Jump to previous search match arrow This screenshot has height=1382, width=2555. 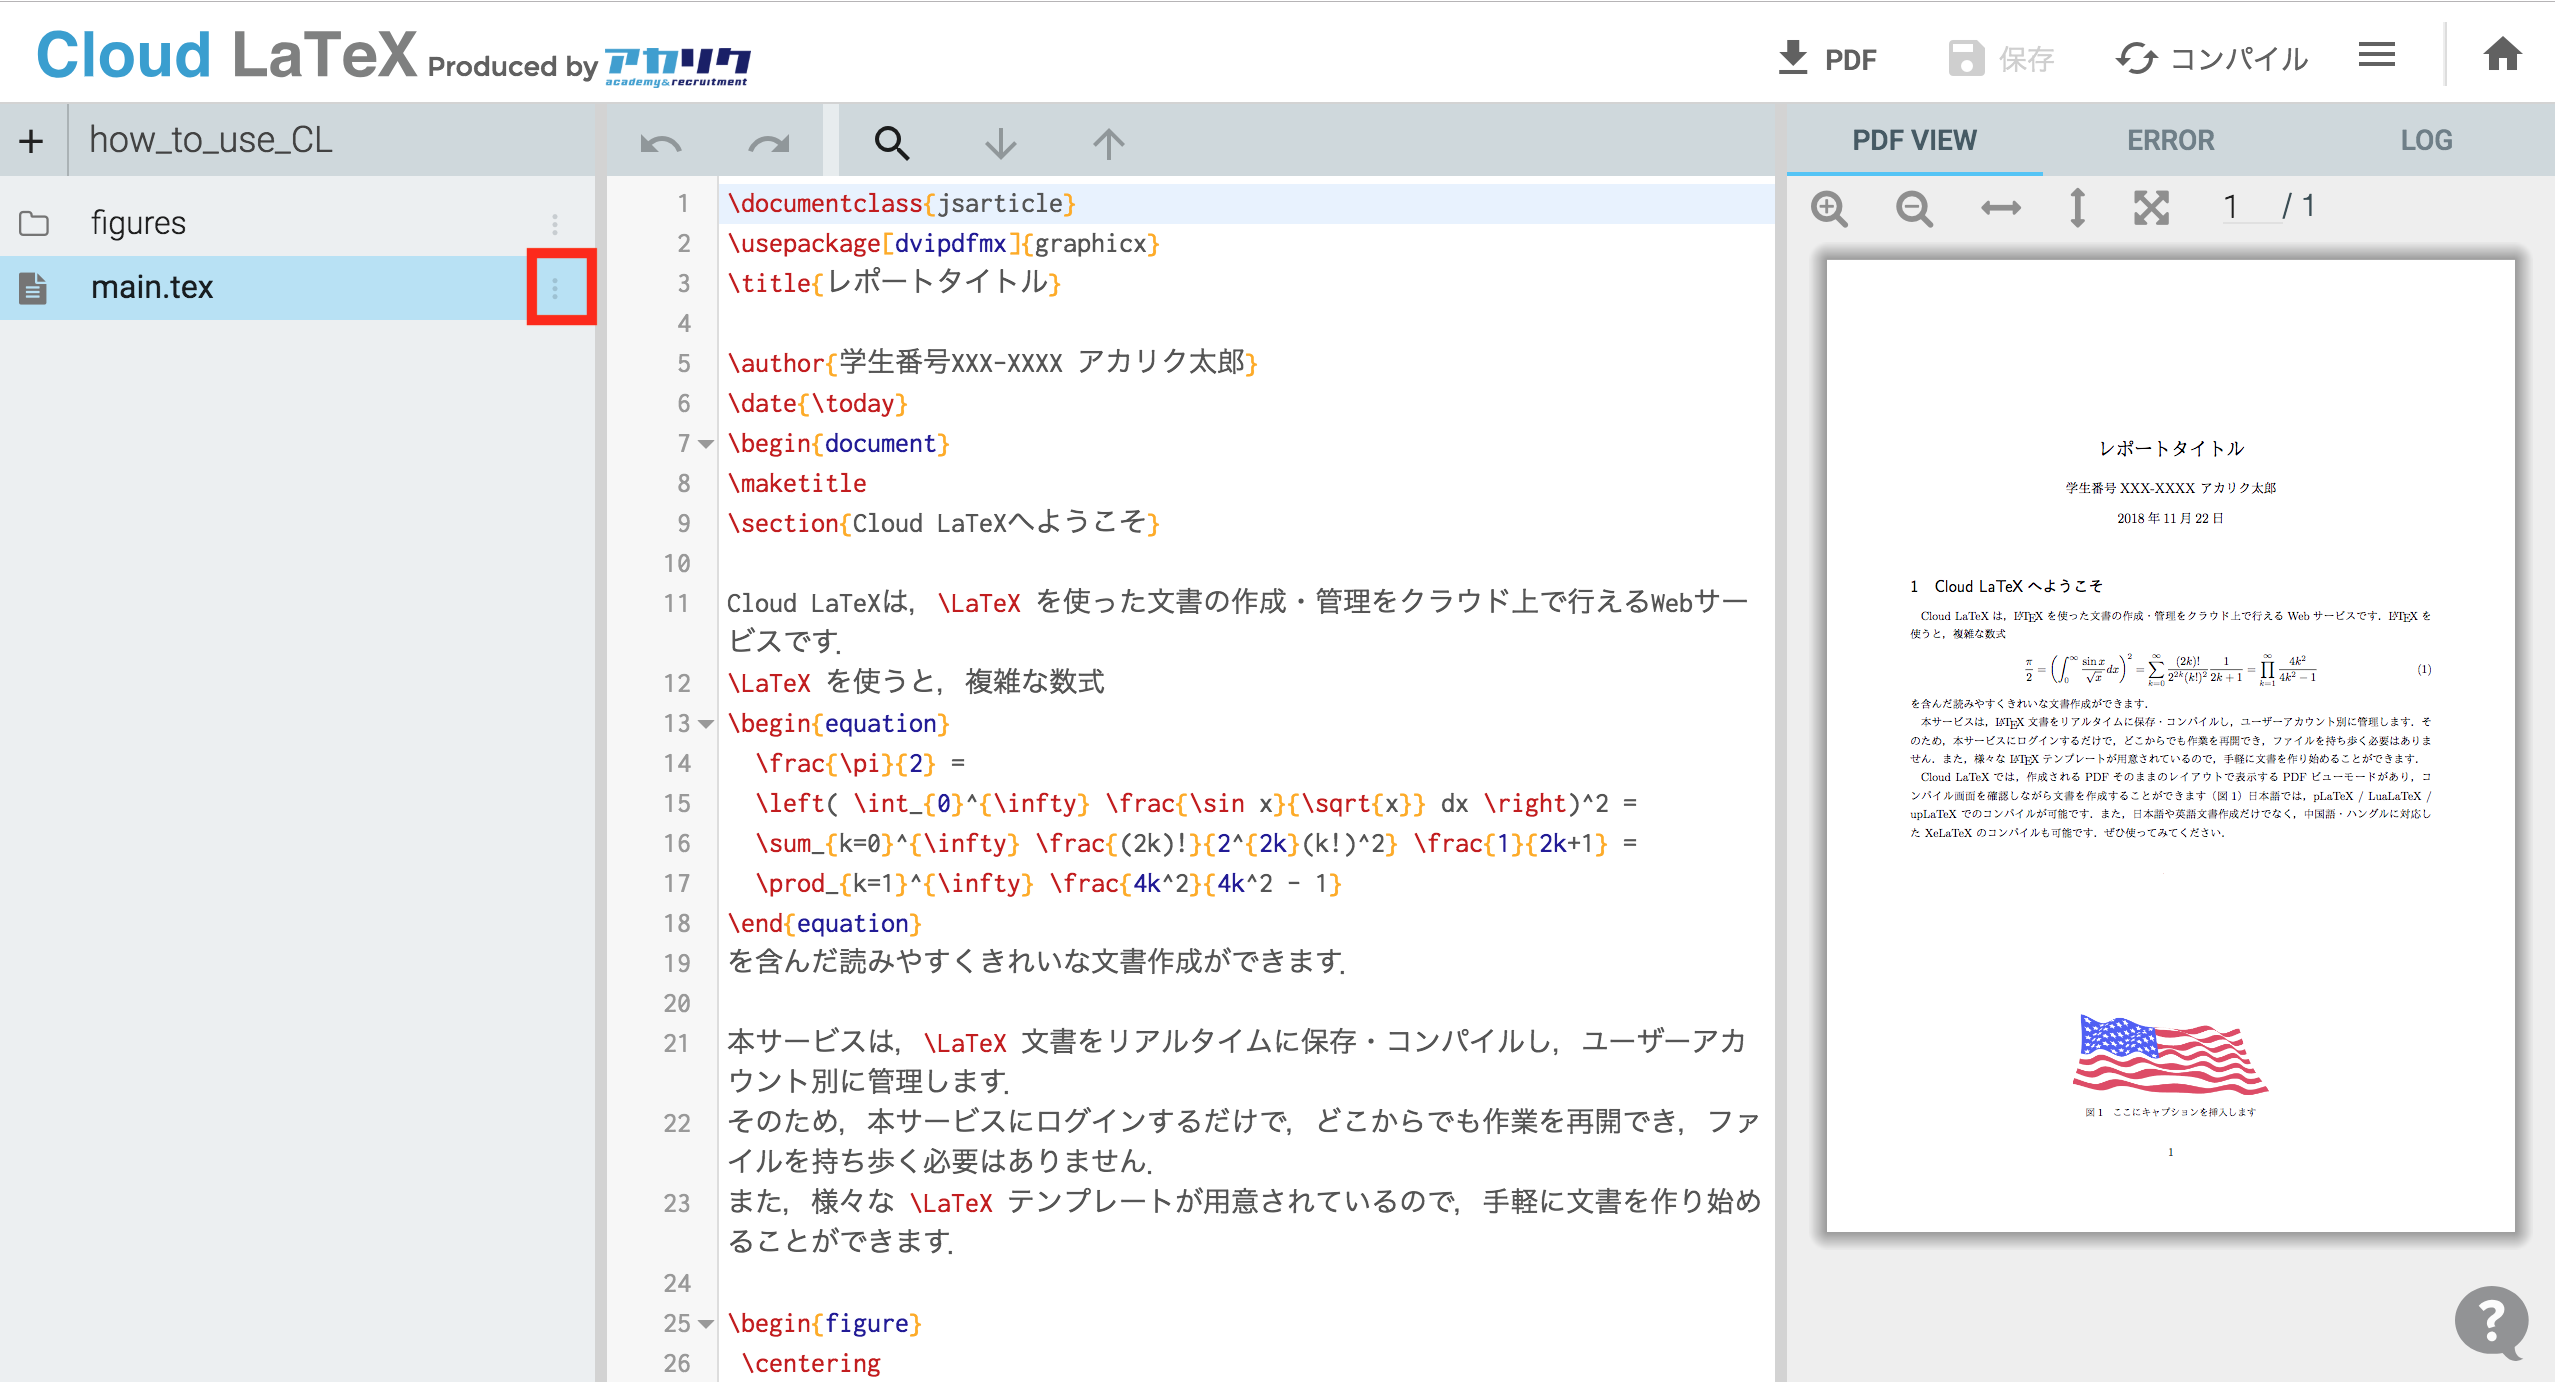(1108, 144)
